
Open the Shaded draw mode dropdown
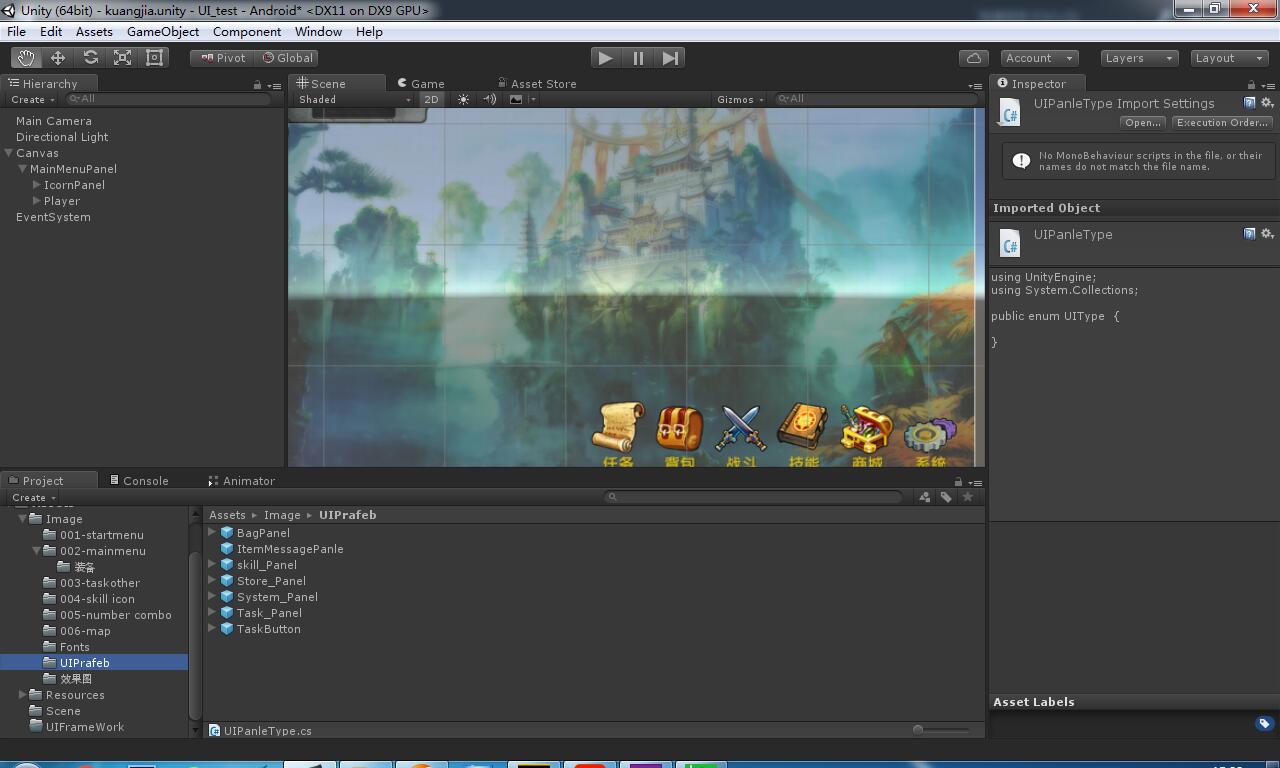tap(355, 99)
